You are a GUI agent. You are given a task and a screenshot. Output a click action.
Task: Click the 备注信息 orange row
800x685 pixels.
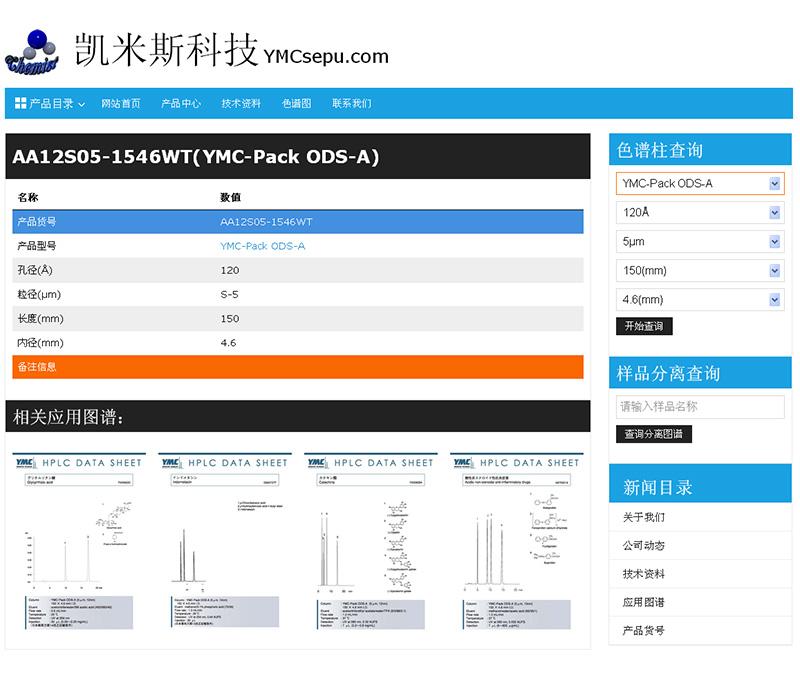pos(298,367)
